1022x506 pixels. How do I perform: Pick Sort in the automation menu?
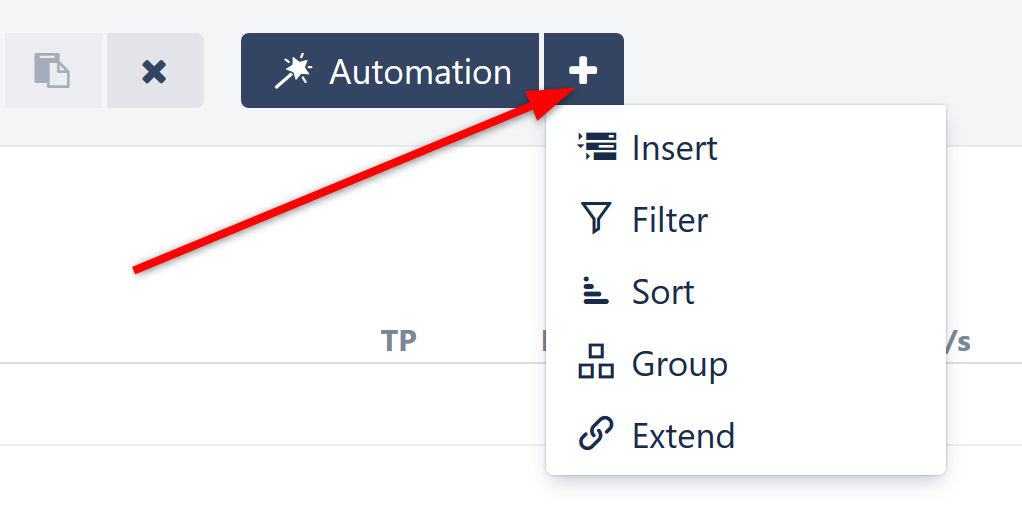pyautogui.click(x=663, y=292)
